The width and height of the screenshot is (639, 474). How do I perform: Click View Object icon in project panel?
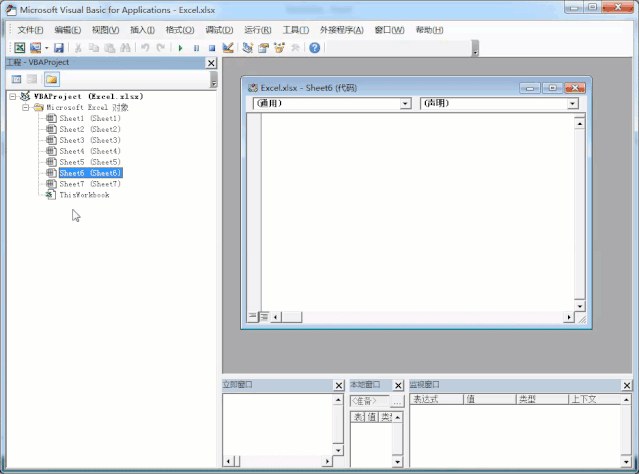point(32,79)
